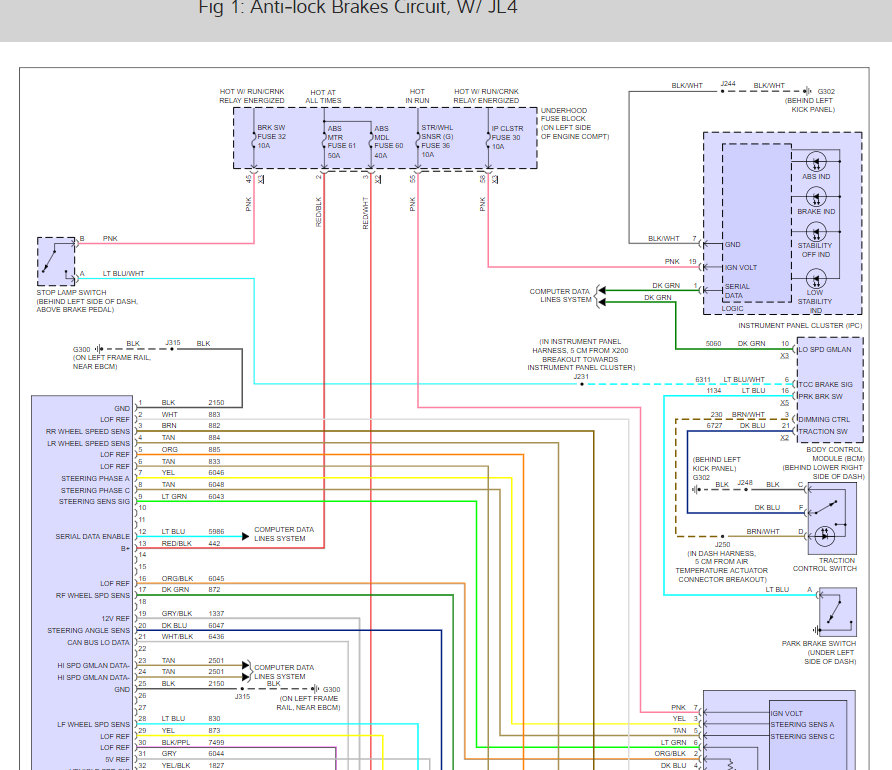Click the STOP LAMP SWITCH label

(71, 292)
